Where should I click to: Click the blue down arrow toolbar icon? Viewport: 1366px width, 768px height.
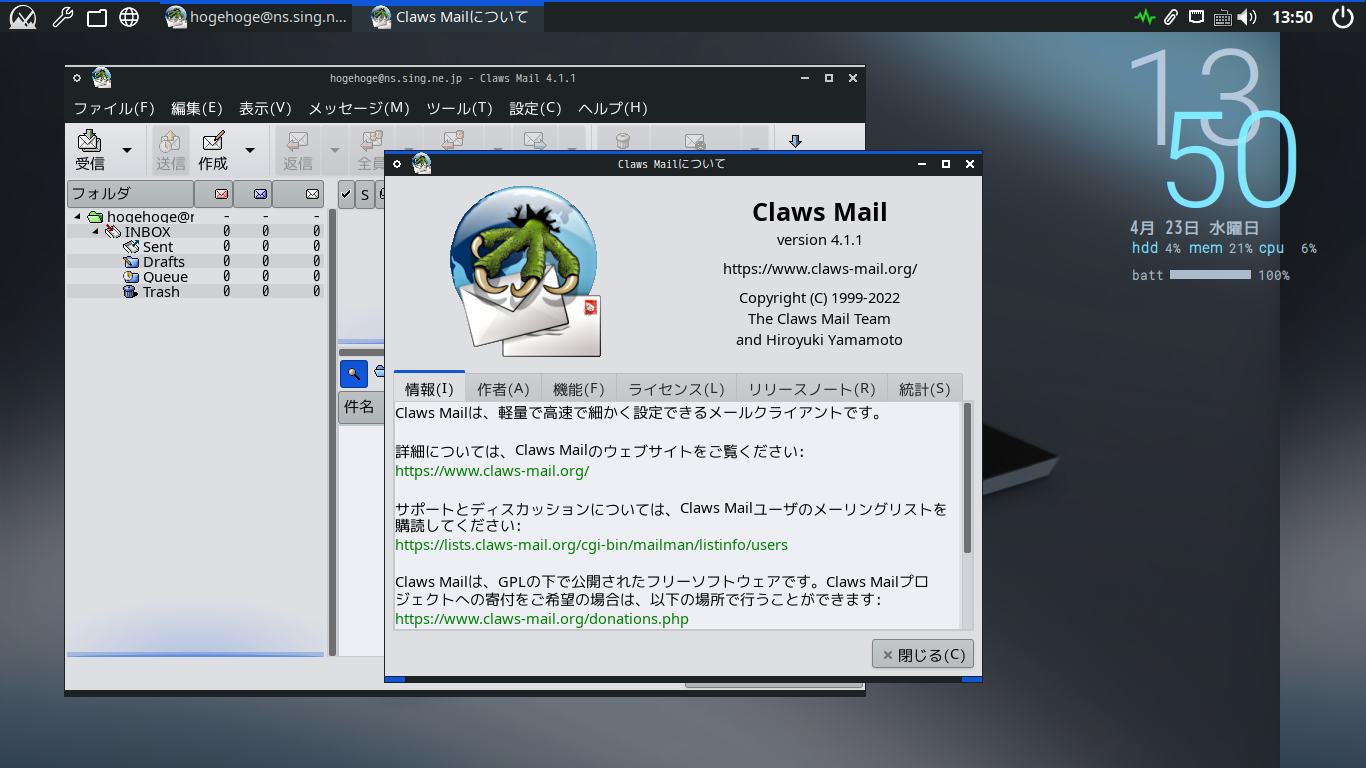(x=796, y=142)
